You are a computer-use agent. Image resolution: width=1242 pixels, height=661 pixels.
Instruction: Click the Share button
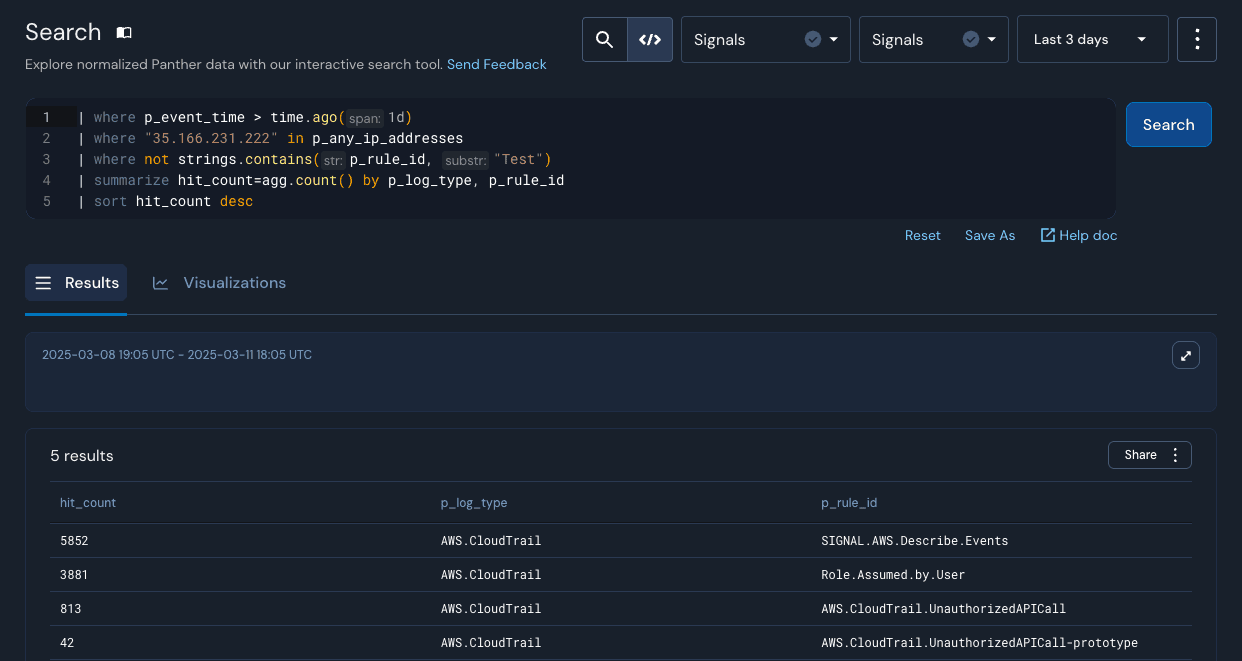[x=1150, y=455]
